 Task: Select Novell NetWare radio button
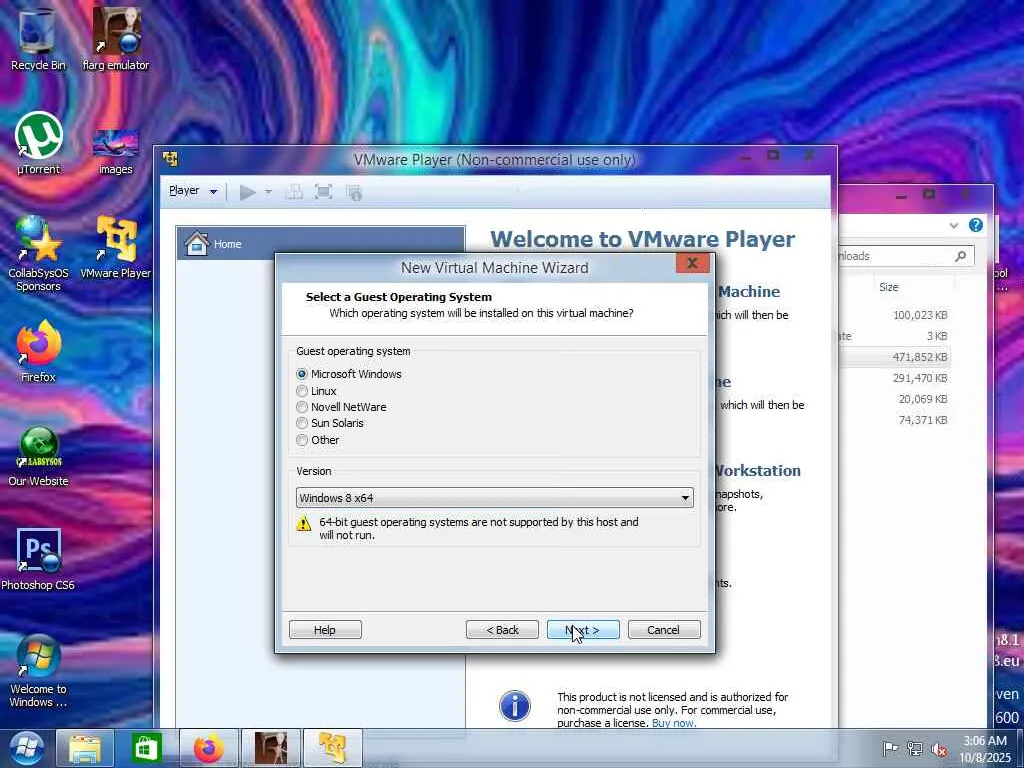point(302,407)
